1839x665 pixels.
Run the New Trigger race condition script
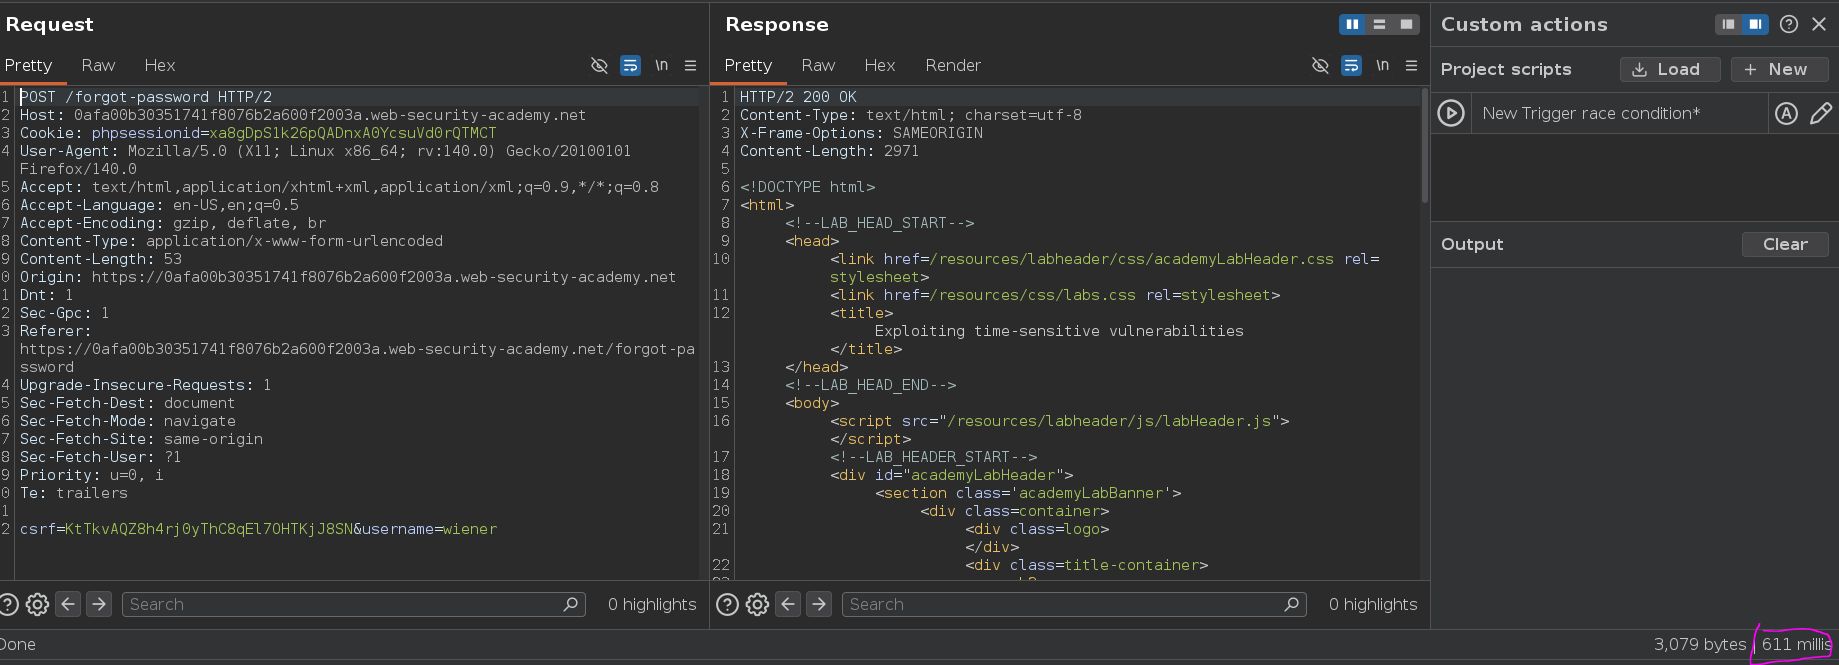(1451, 113)
